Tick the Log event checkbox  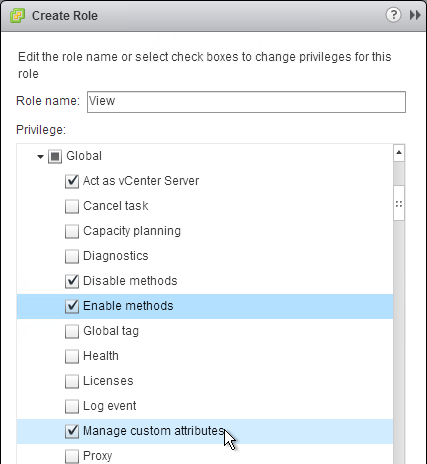[x=72, y=406]
